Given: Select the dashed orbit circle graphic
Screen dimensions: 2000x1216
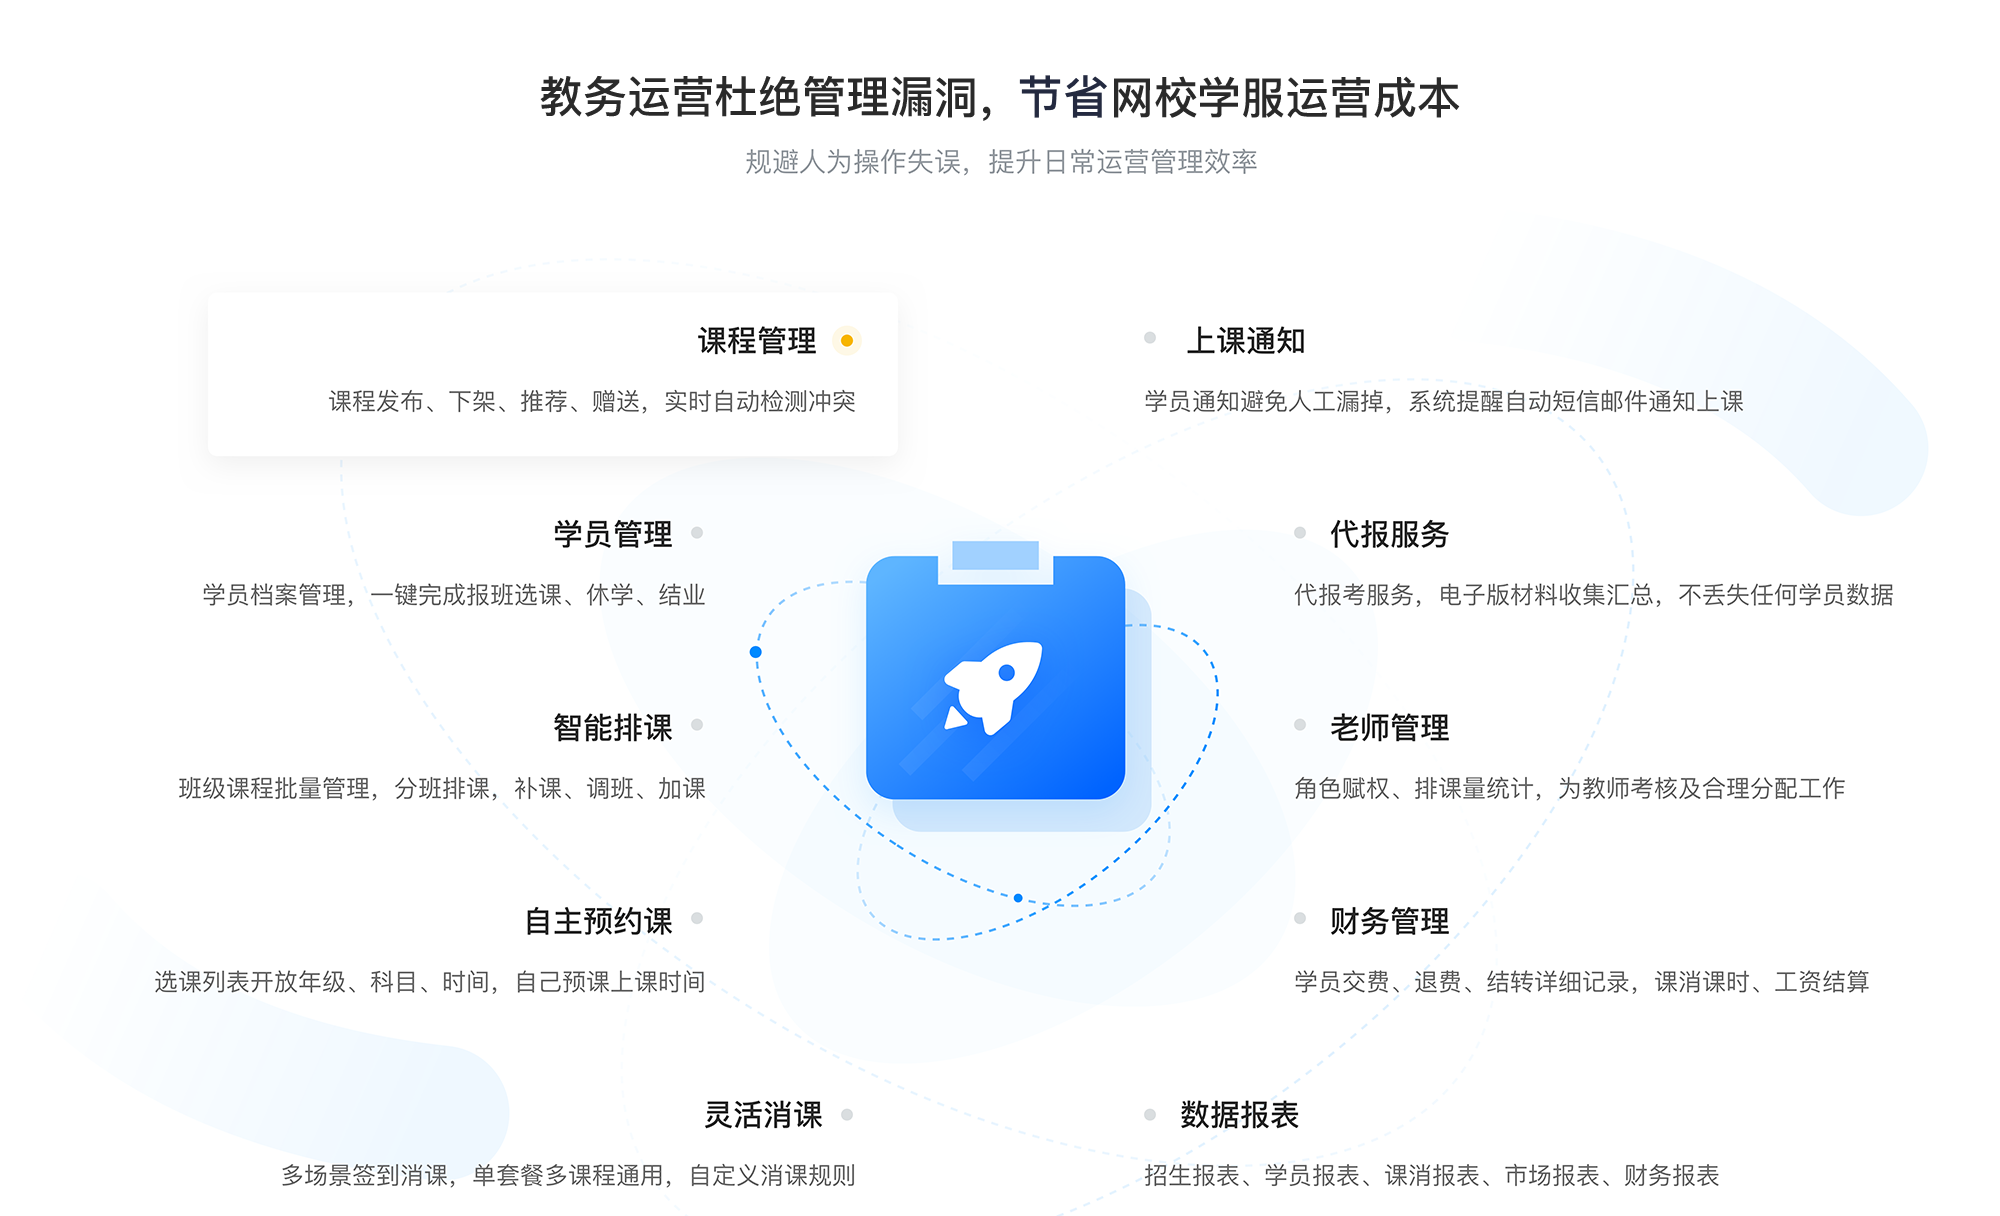Looking at the screenshot, I should click(x=1000, y=700).
